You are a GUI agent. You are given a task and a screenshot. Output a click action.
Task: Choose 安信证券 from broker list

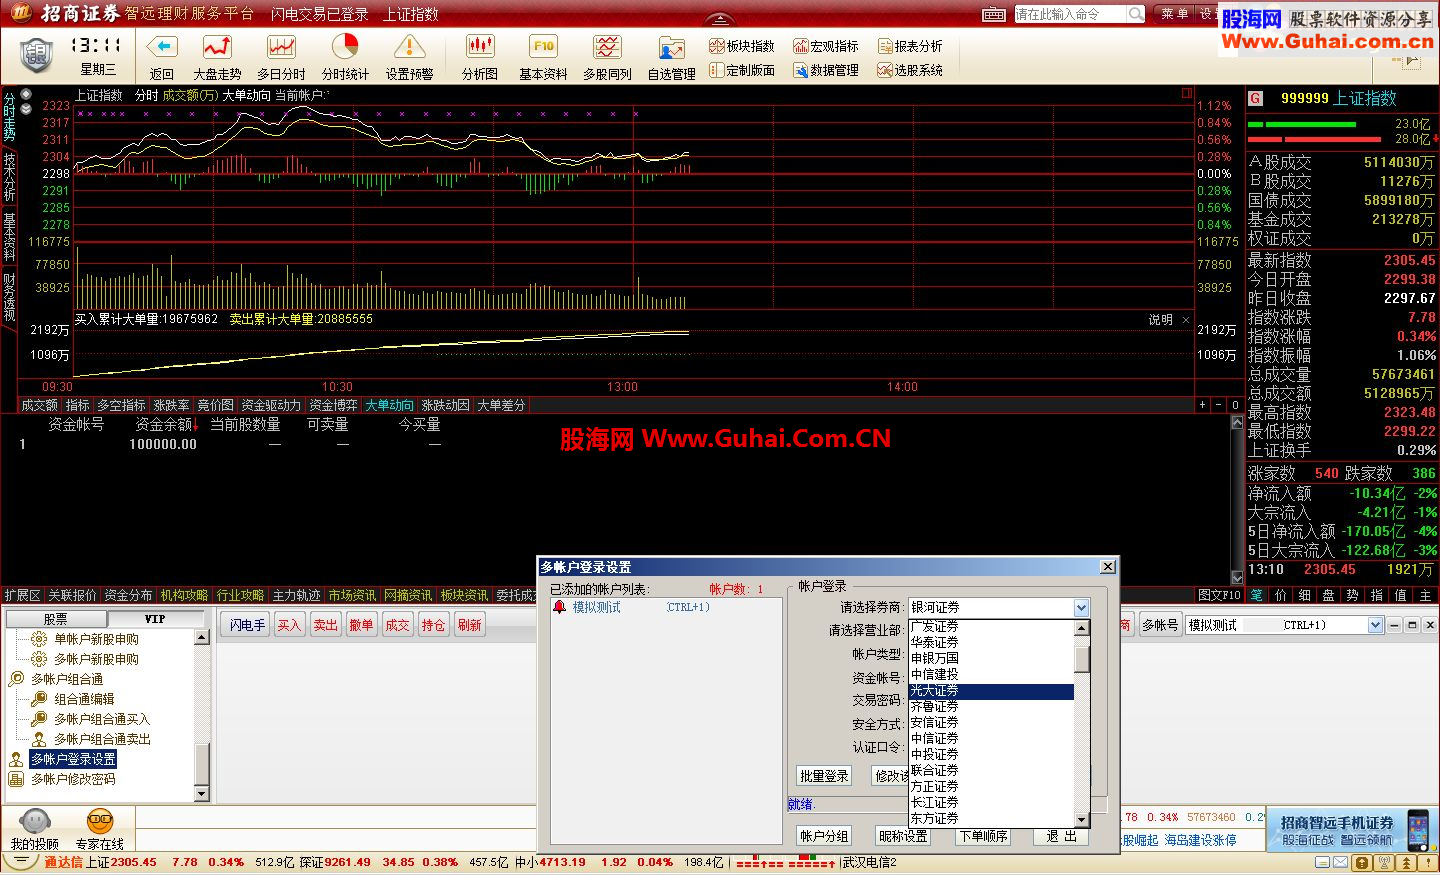(x=991, y=722)
